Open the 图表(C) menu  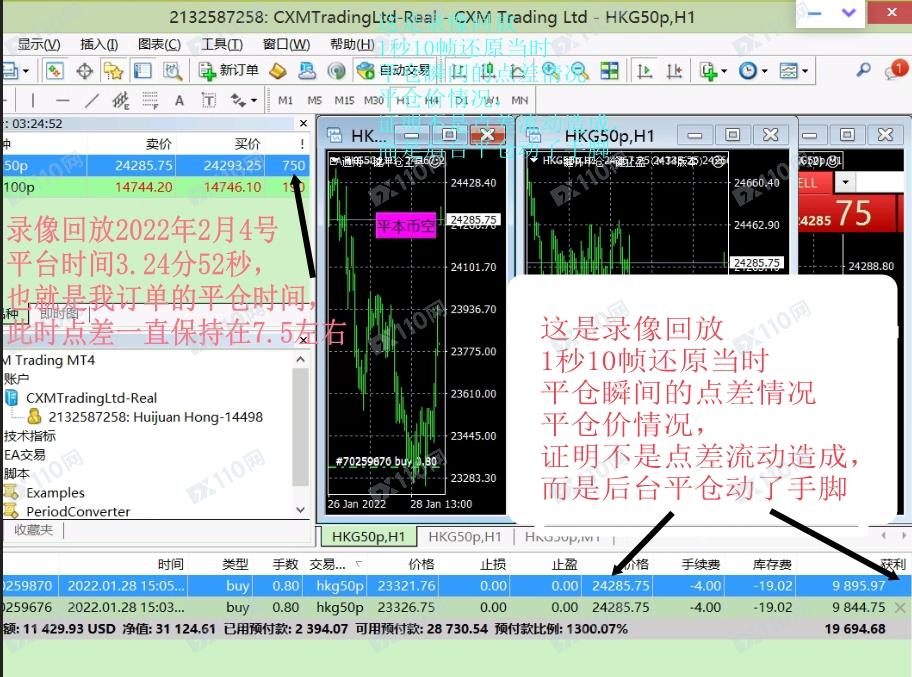(x=159, y=44)
